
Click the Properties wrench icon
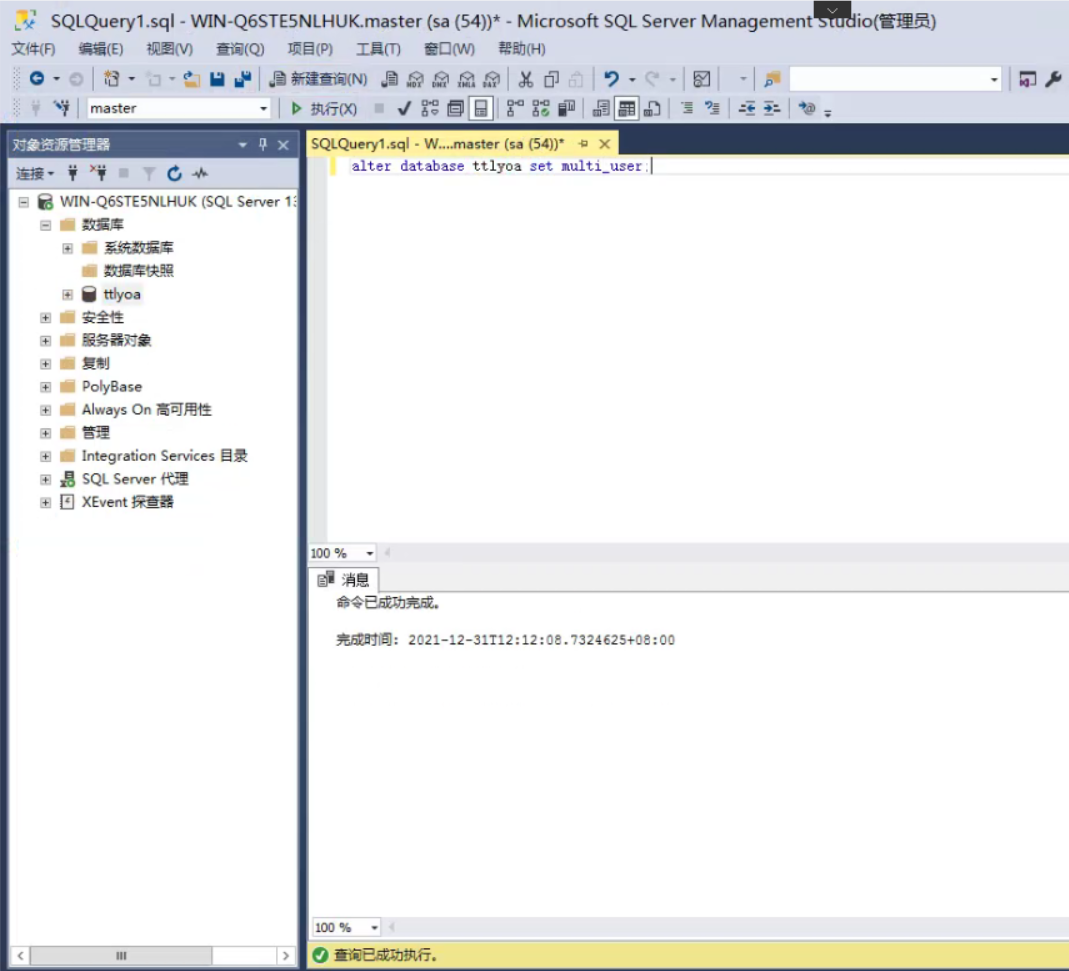(x=1053, y=79)
